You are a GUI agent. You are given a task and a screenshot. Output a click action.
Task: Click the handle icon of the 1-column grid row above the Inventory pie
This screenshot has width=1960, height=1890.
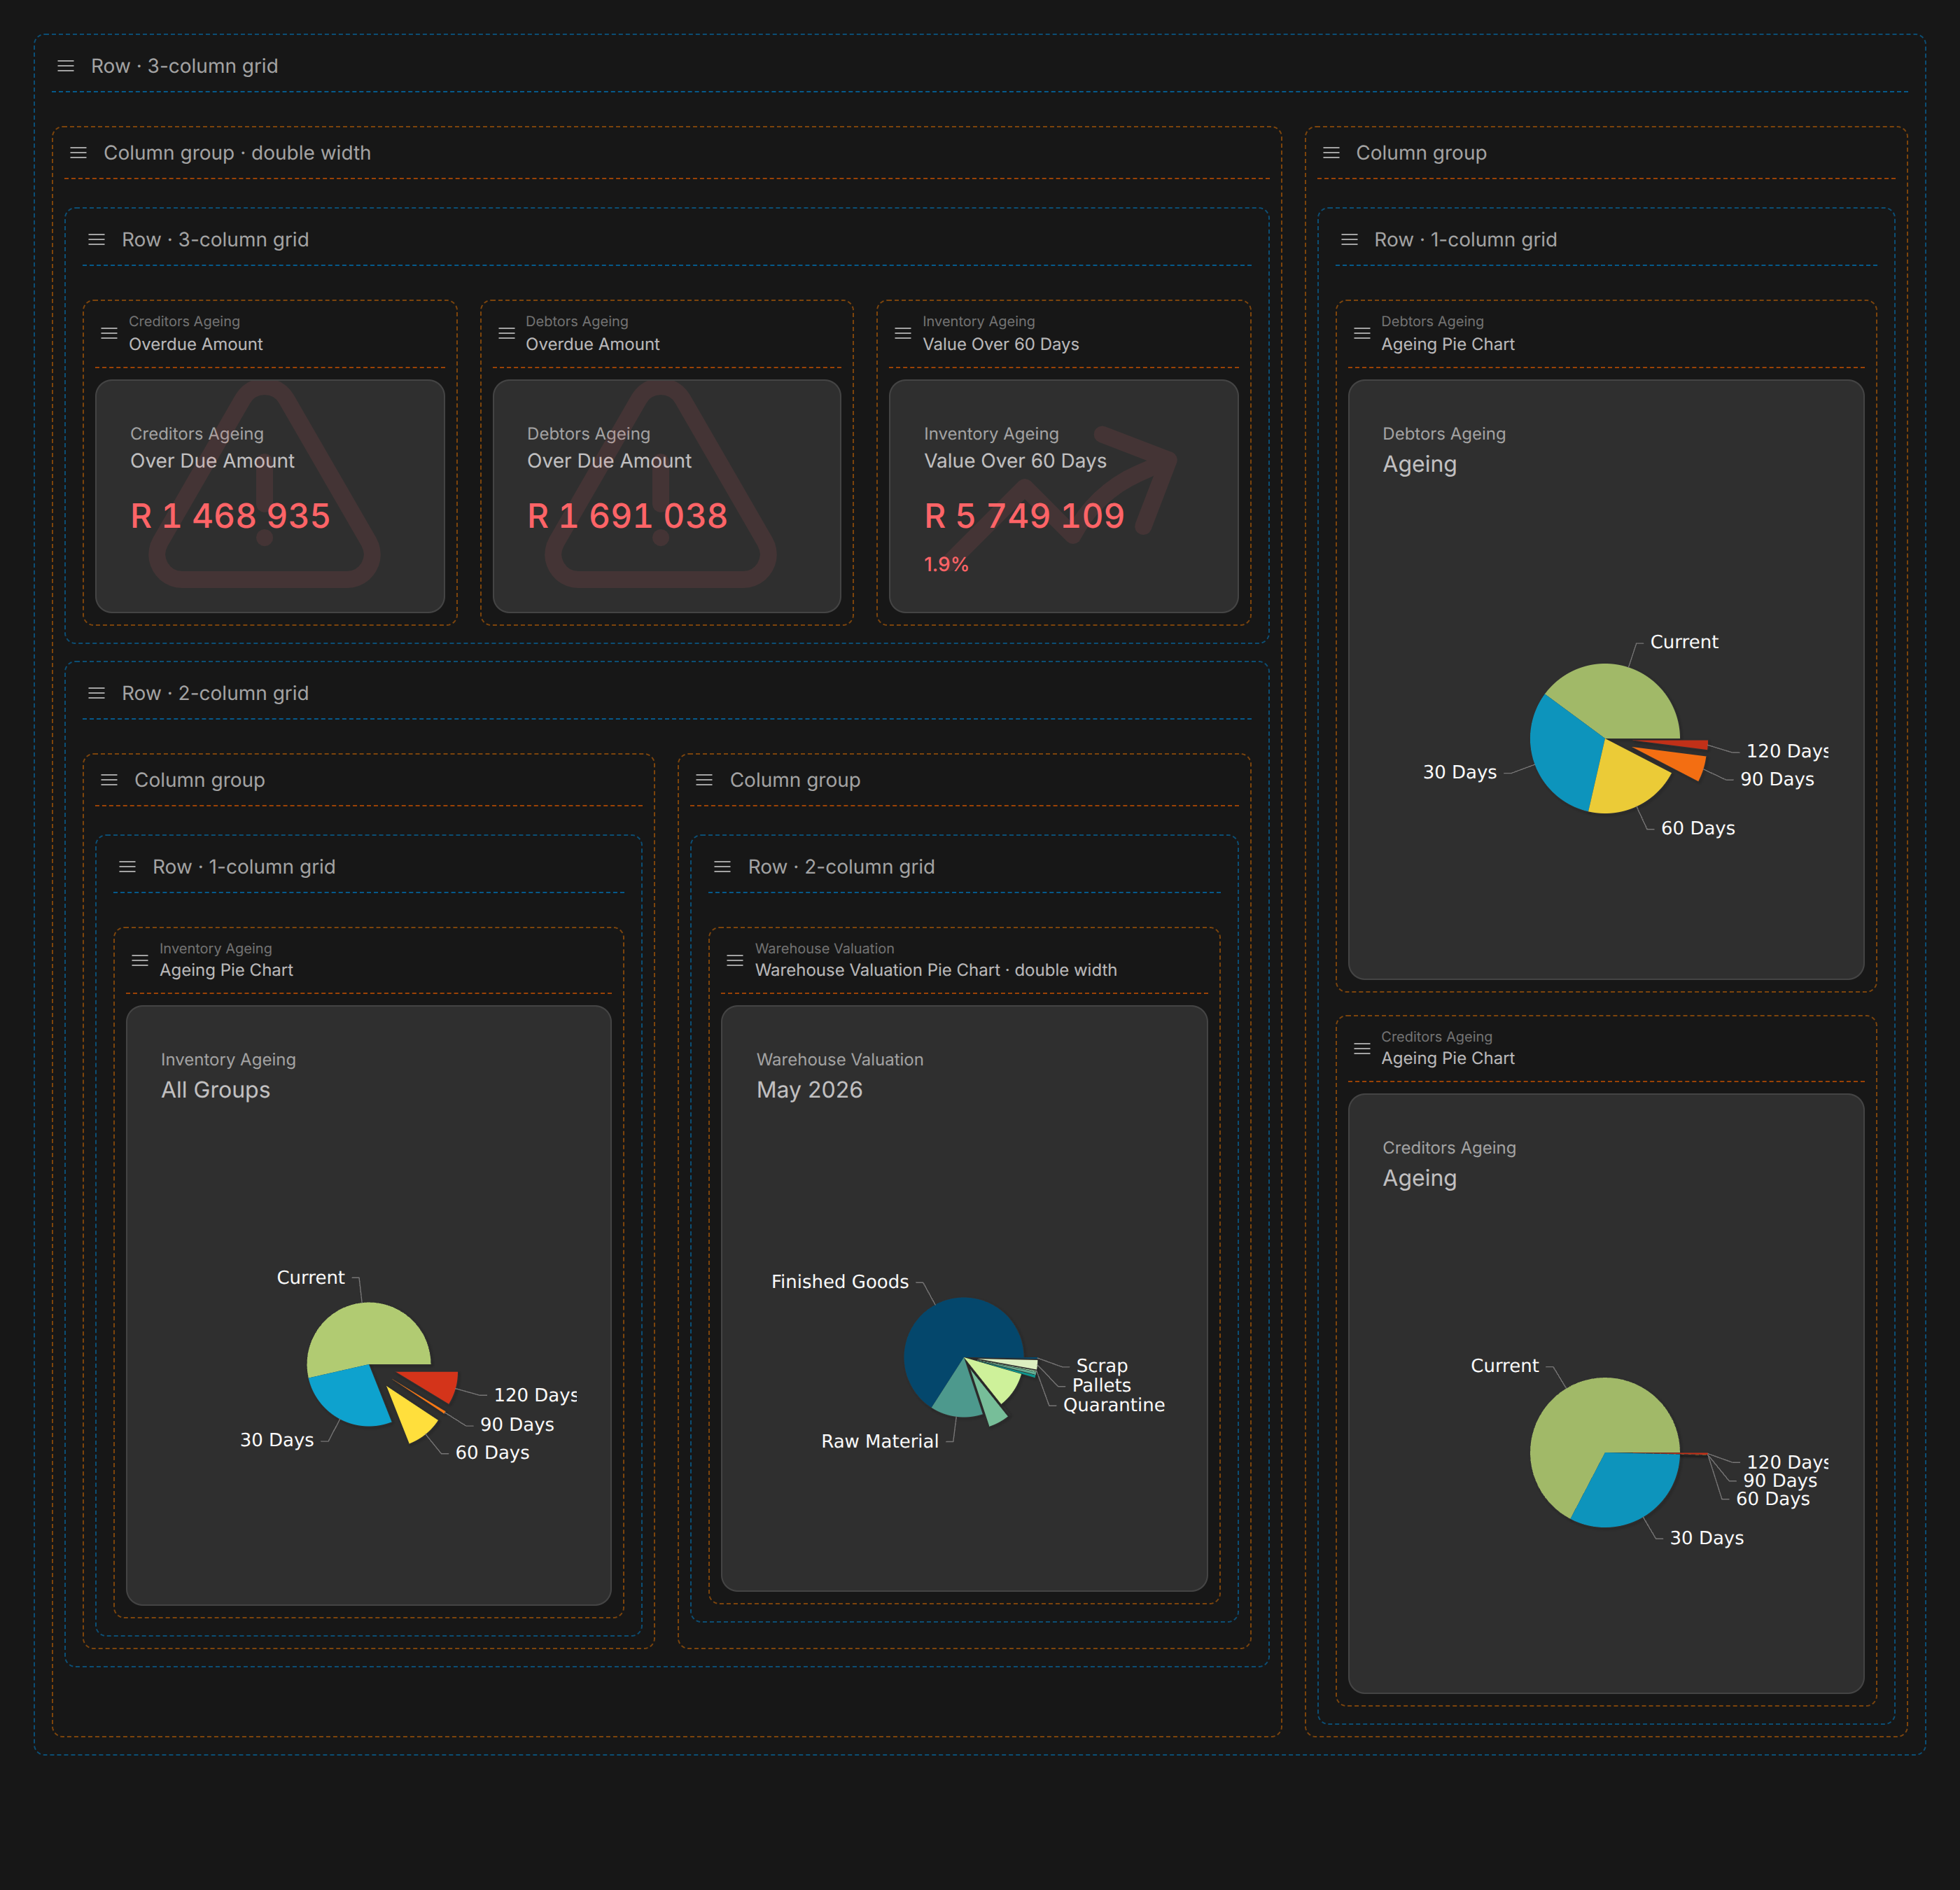point(127,867)
